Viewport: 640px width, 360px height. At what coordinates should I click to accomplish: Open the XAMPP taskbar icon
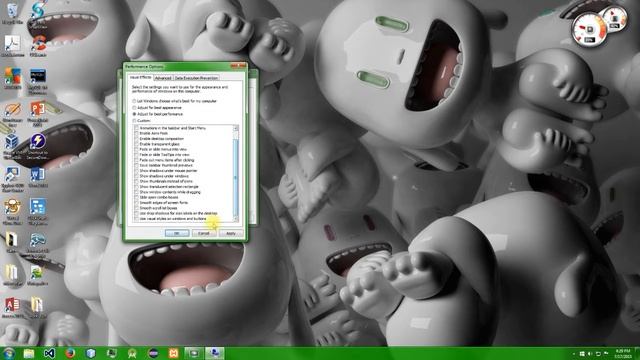click(173, 353)
